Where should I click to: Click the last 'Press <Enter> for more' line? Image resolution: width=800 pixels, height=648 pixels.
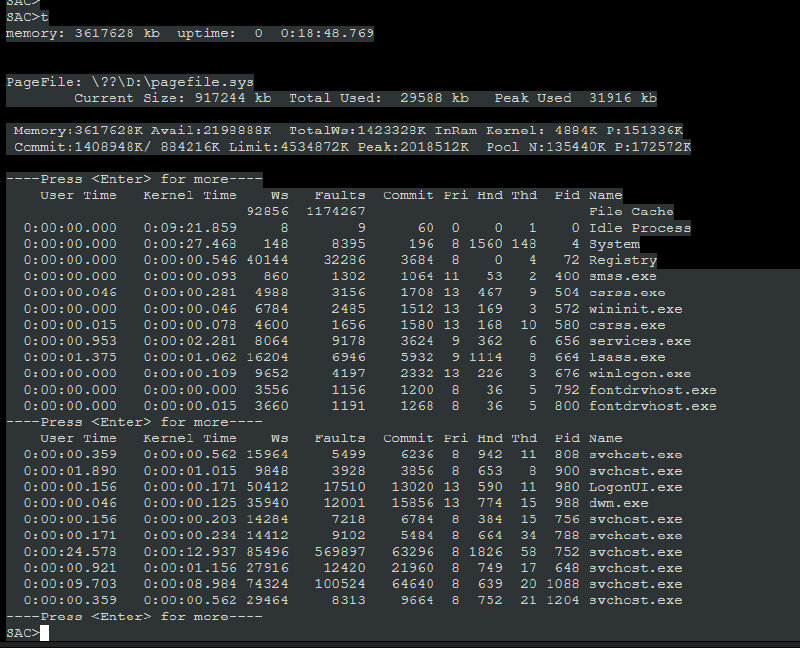tap(134, 616)
